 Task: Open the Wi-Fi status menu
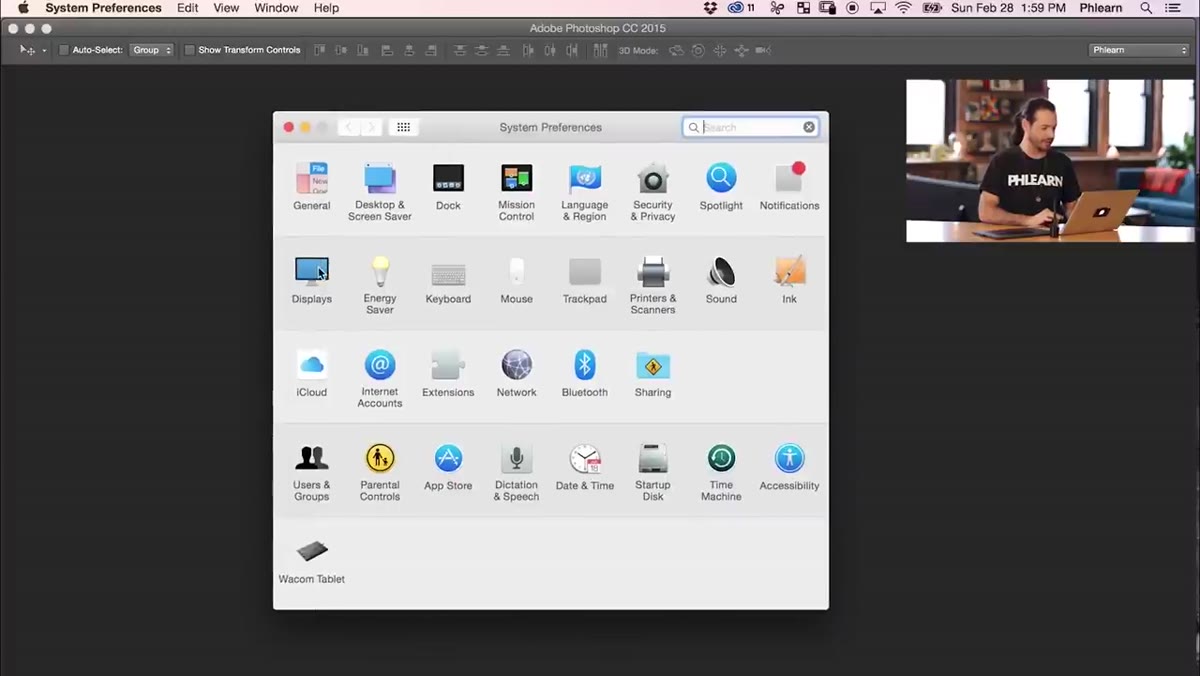click(x=904, y=8)
